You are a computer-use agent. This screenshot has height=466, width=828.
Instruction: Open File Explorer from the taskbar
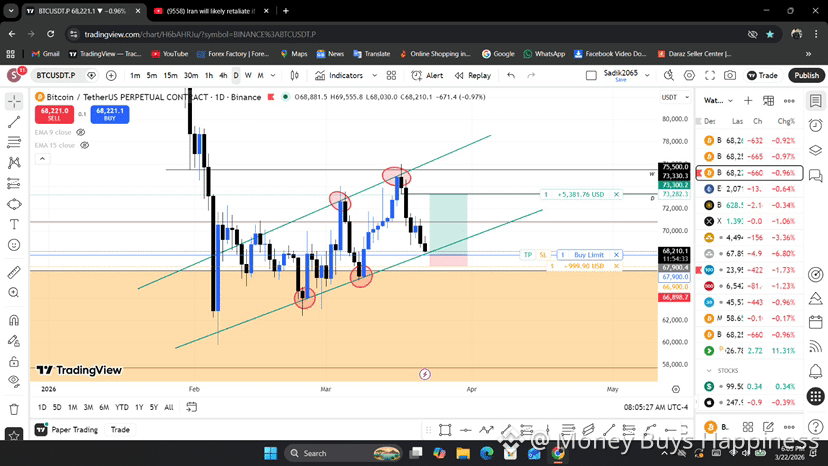click(463, 453)
